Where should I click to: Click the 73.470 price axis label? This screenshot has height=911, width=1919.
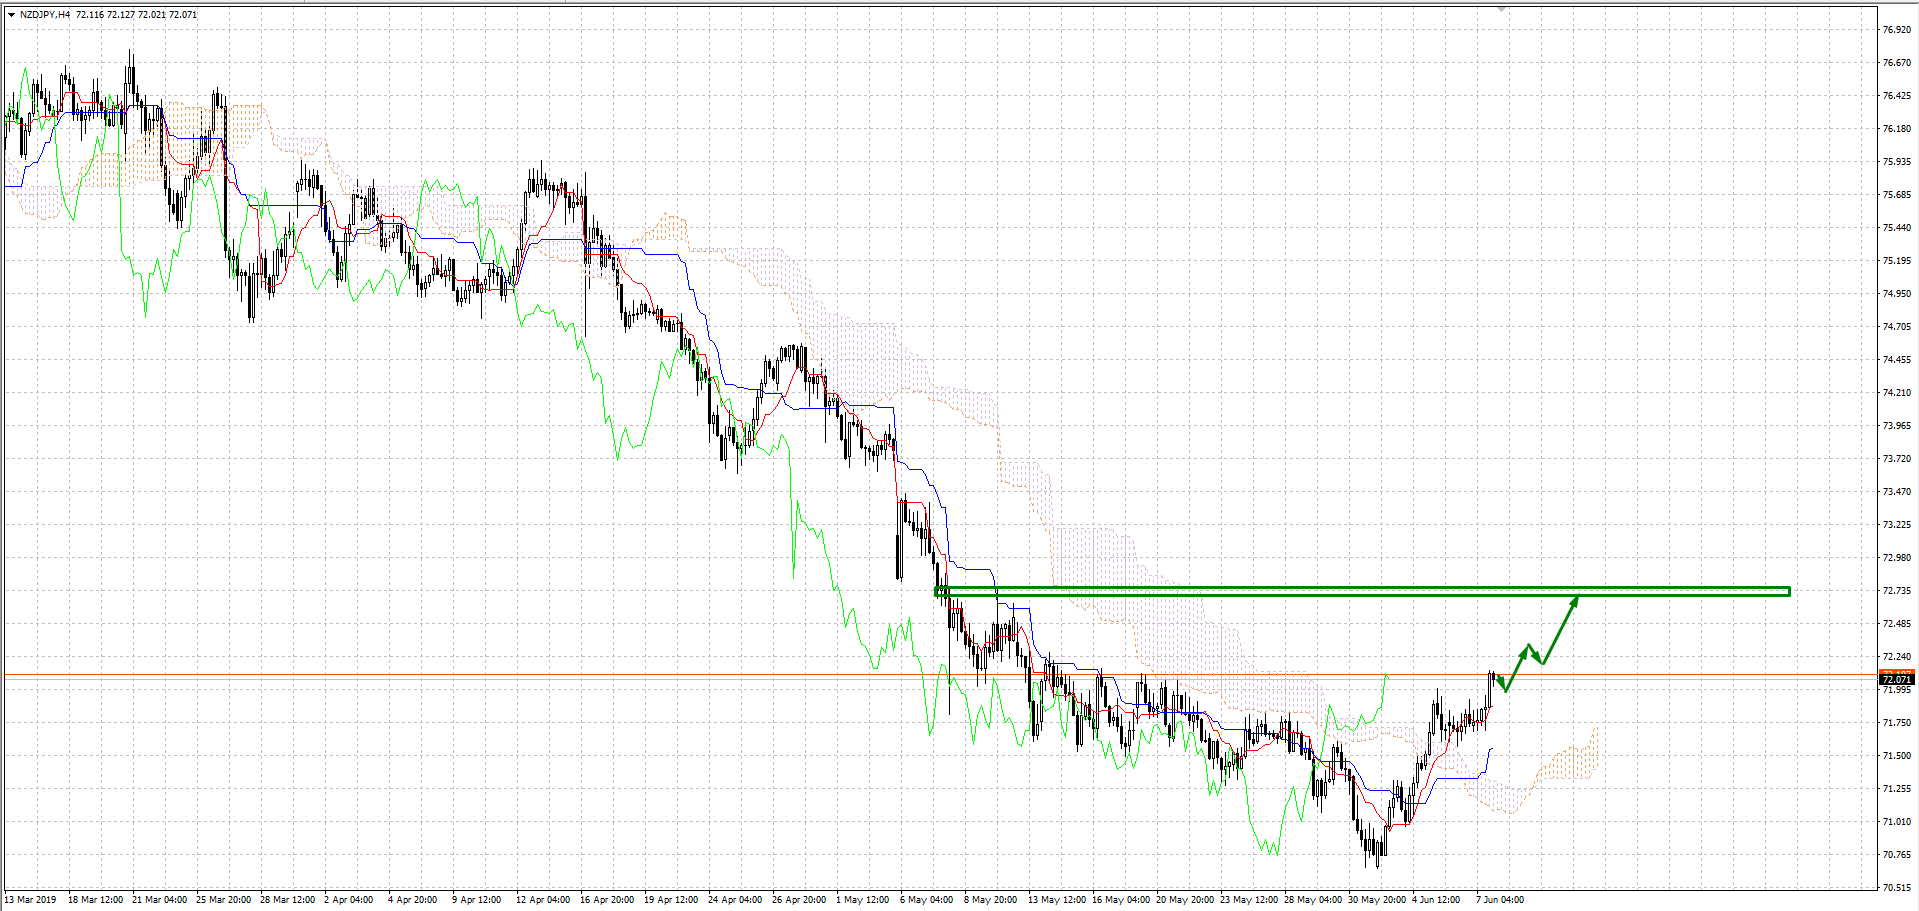click(1896, 492)
